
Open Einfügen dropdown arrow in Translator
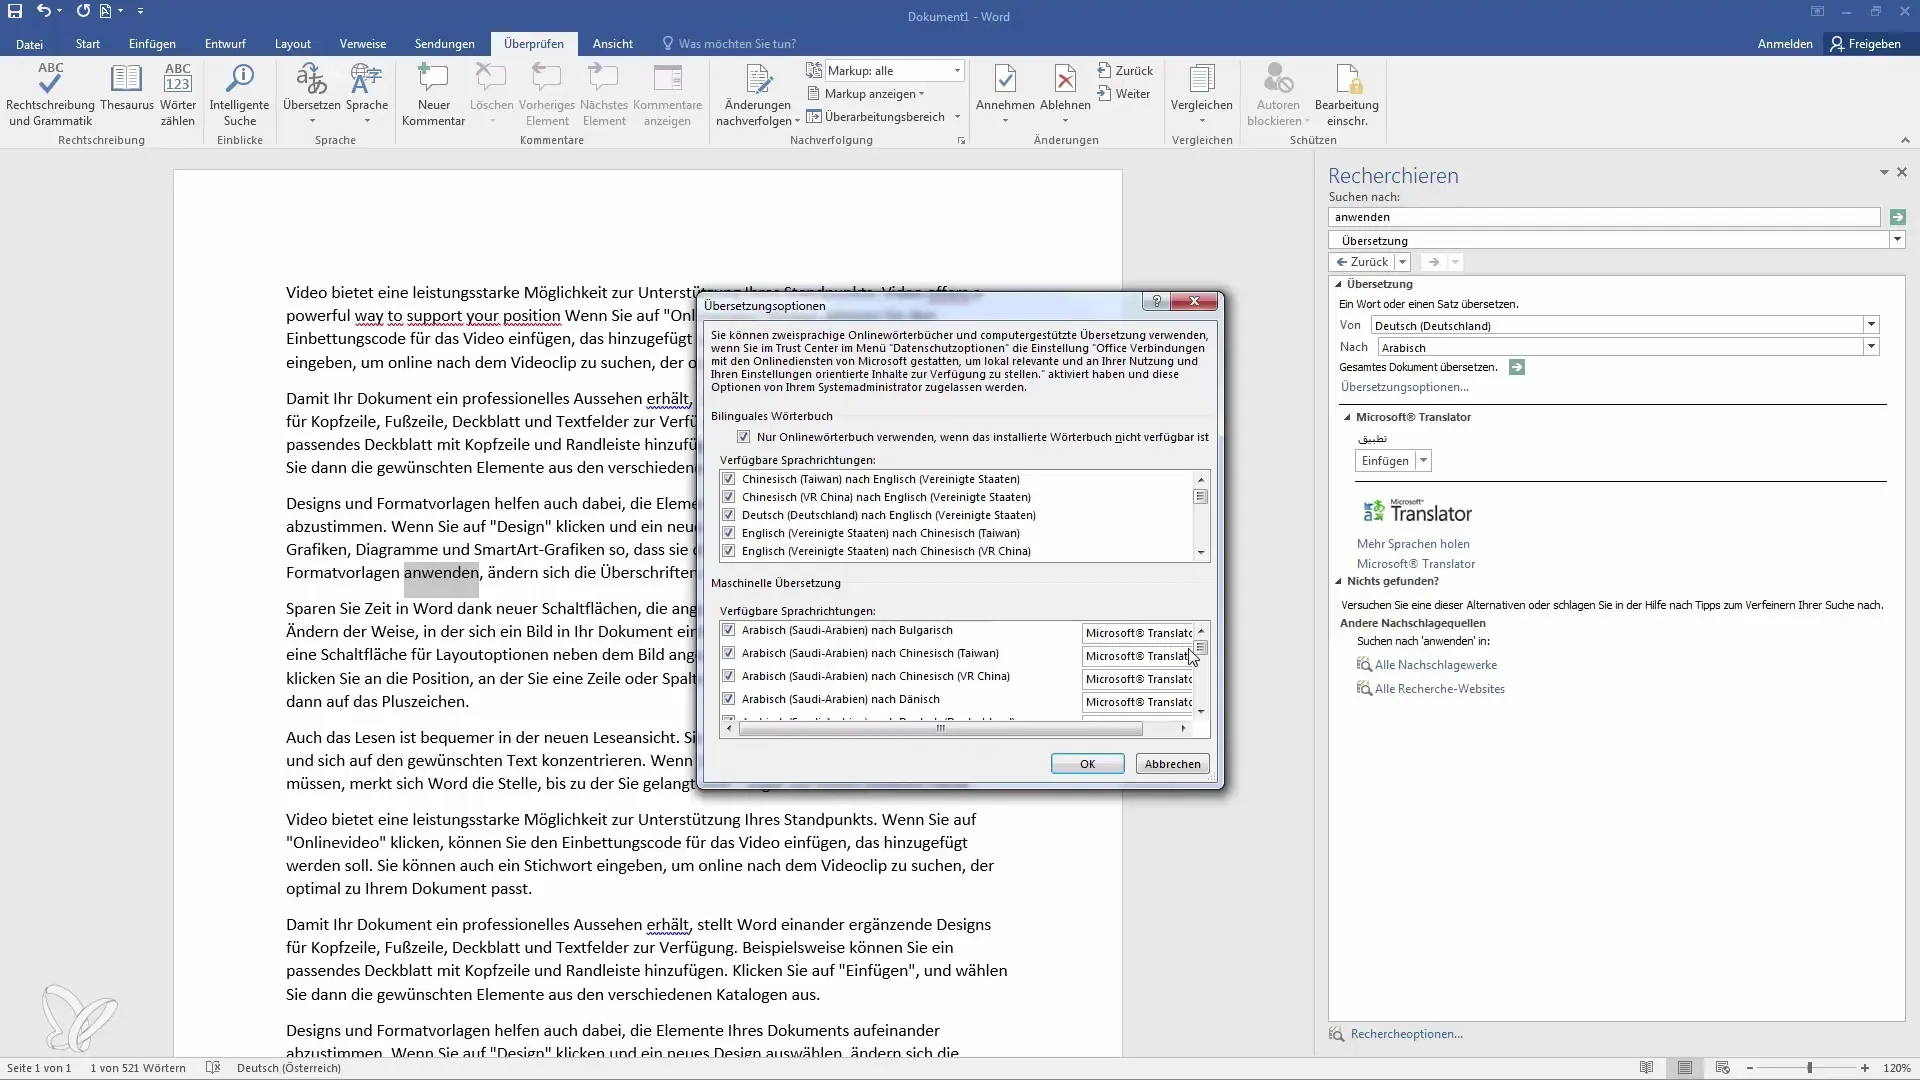pos(1424,461)
